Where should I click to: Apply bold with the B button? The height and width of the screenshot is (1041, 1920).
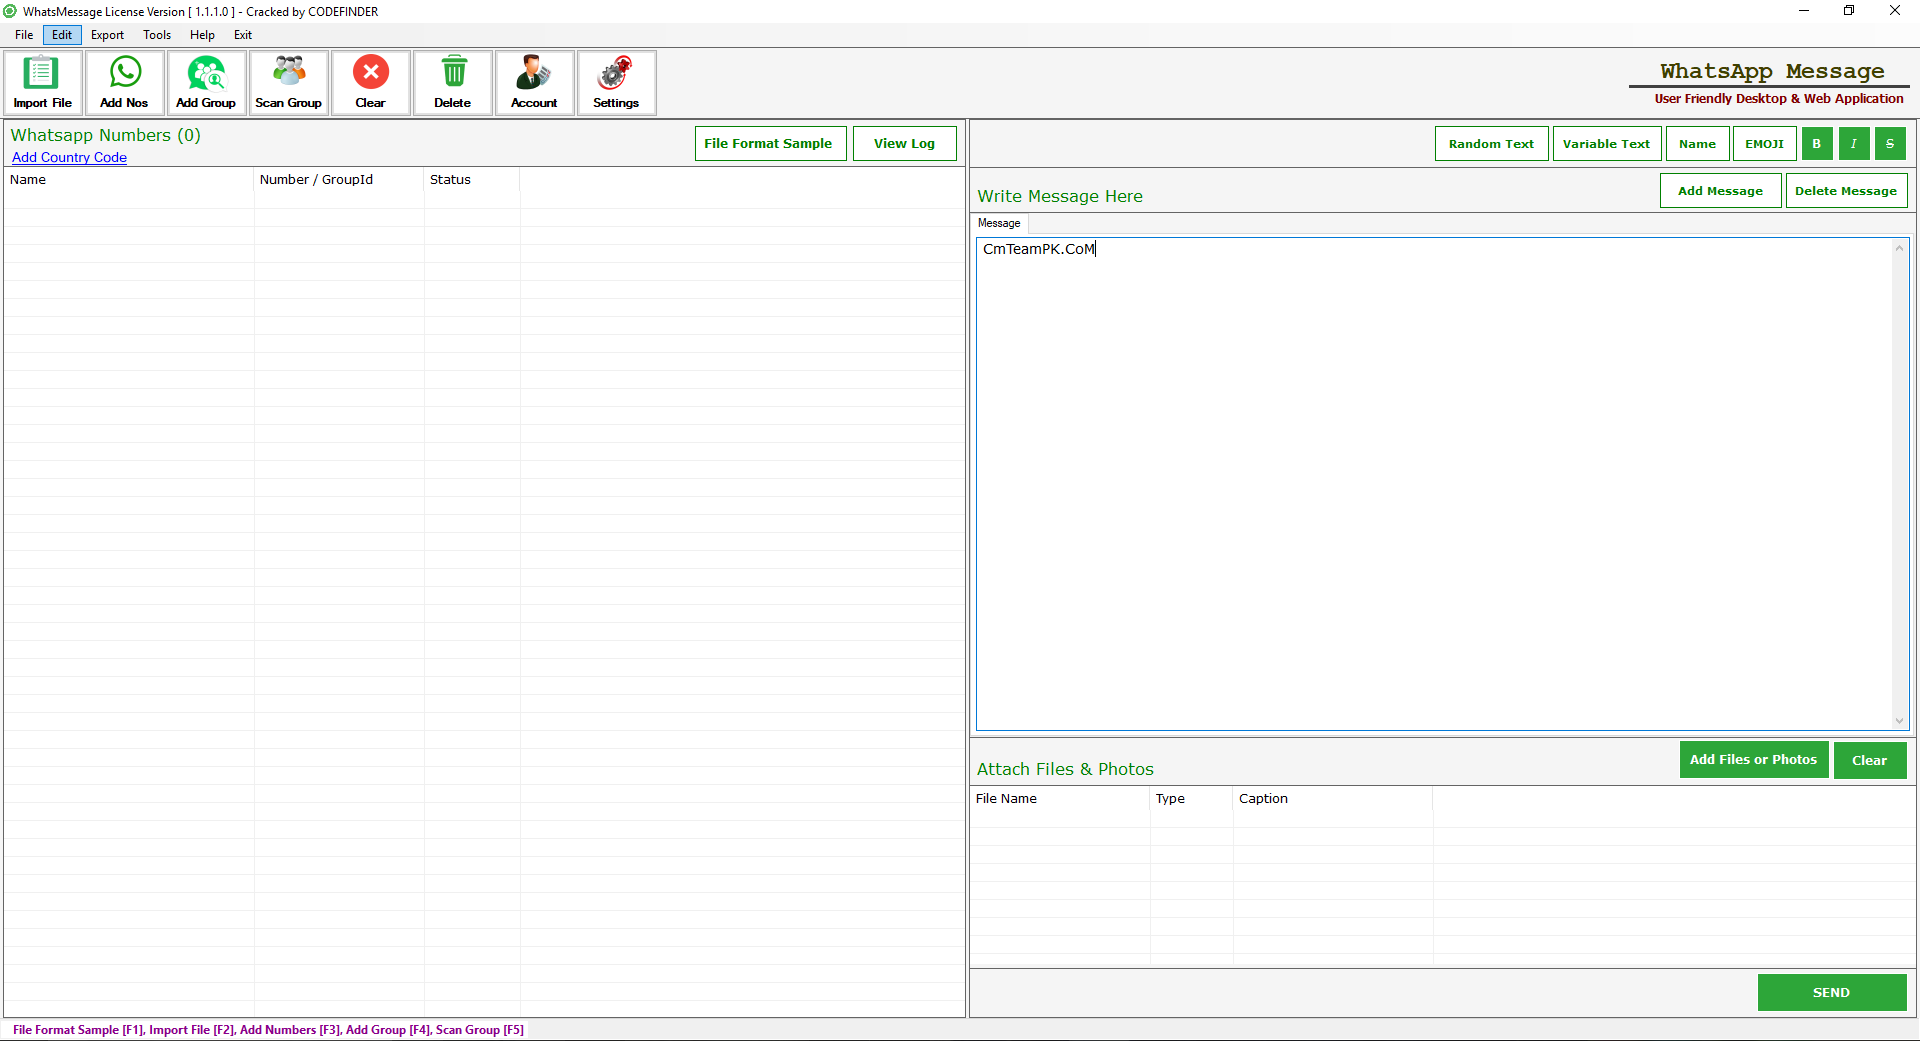click(1817, 144)
